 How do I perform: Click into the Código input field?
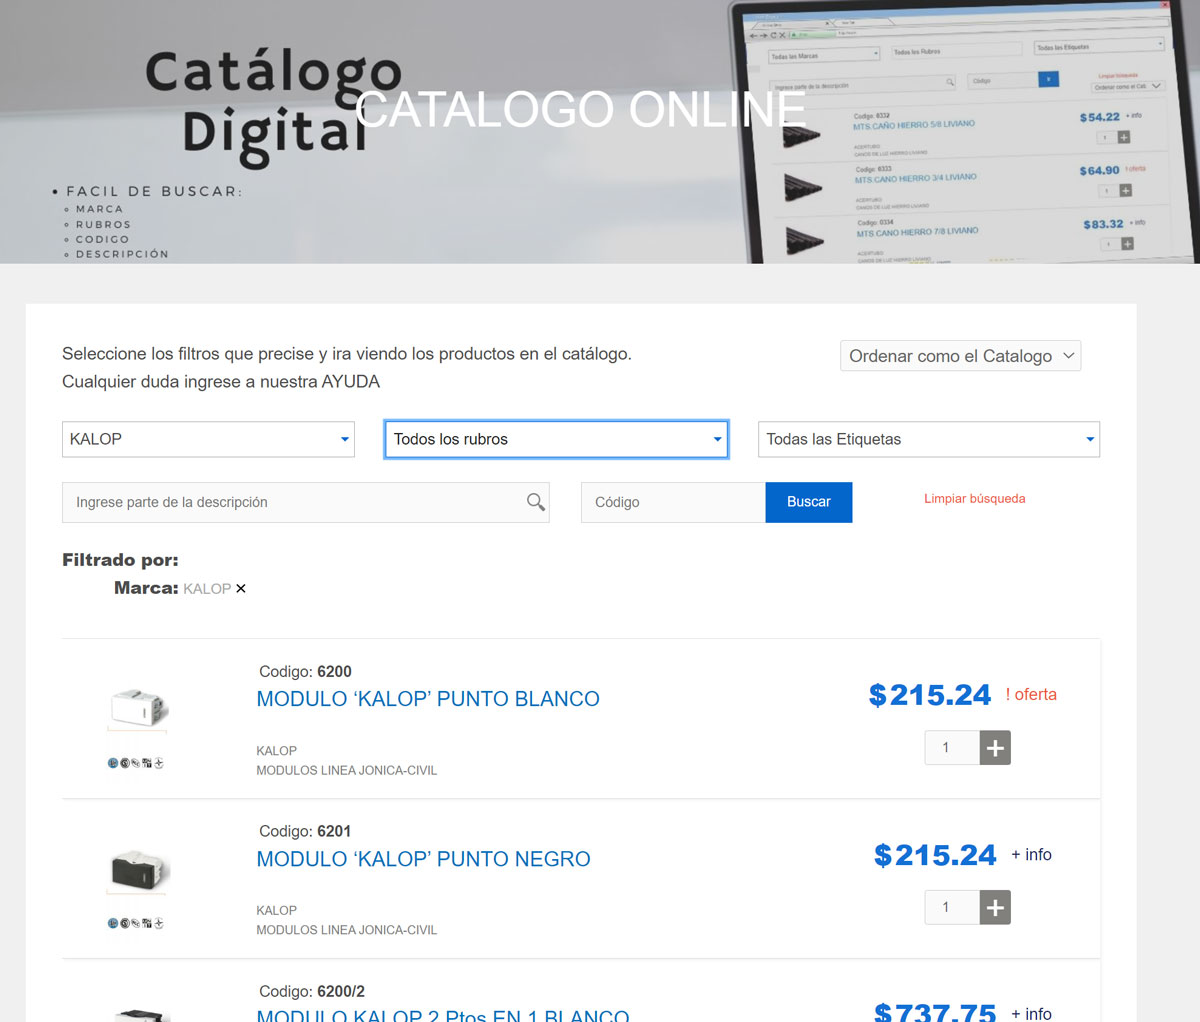[672, 502]
